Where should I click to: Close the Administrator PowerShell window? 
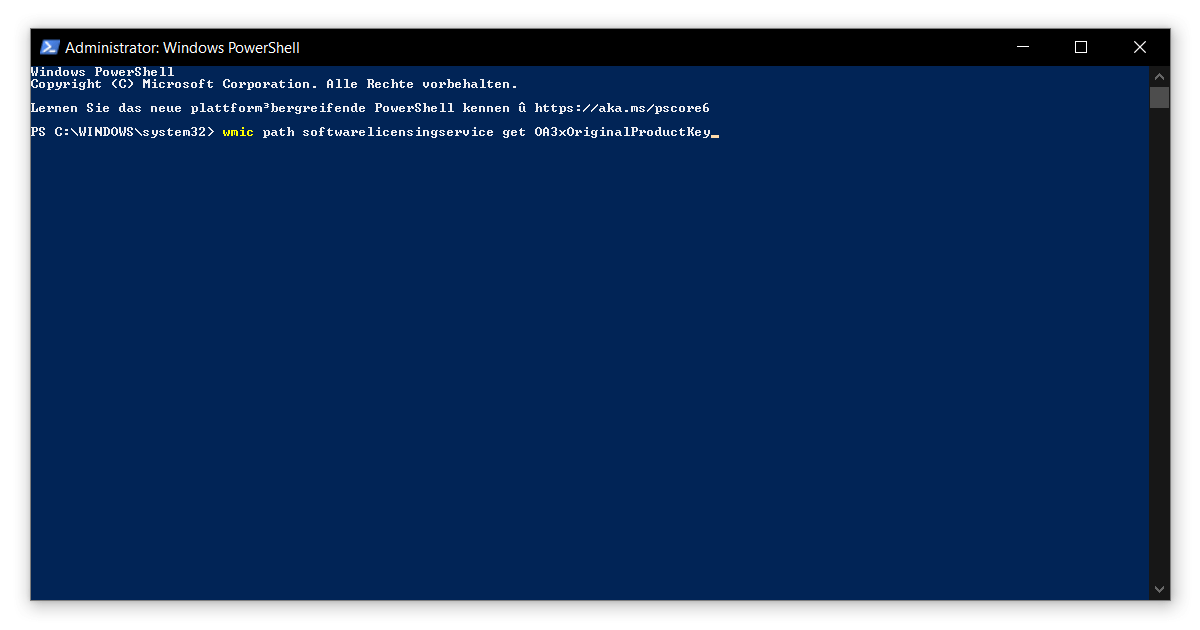(1140, 47)
